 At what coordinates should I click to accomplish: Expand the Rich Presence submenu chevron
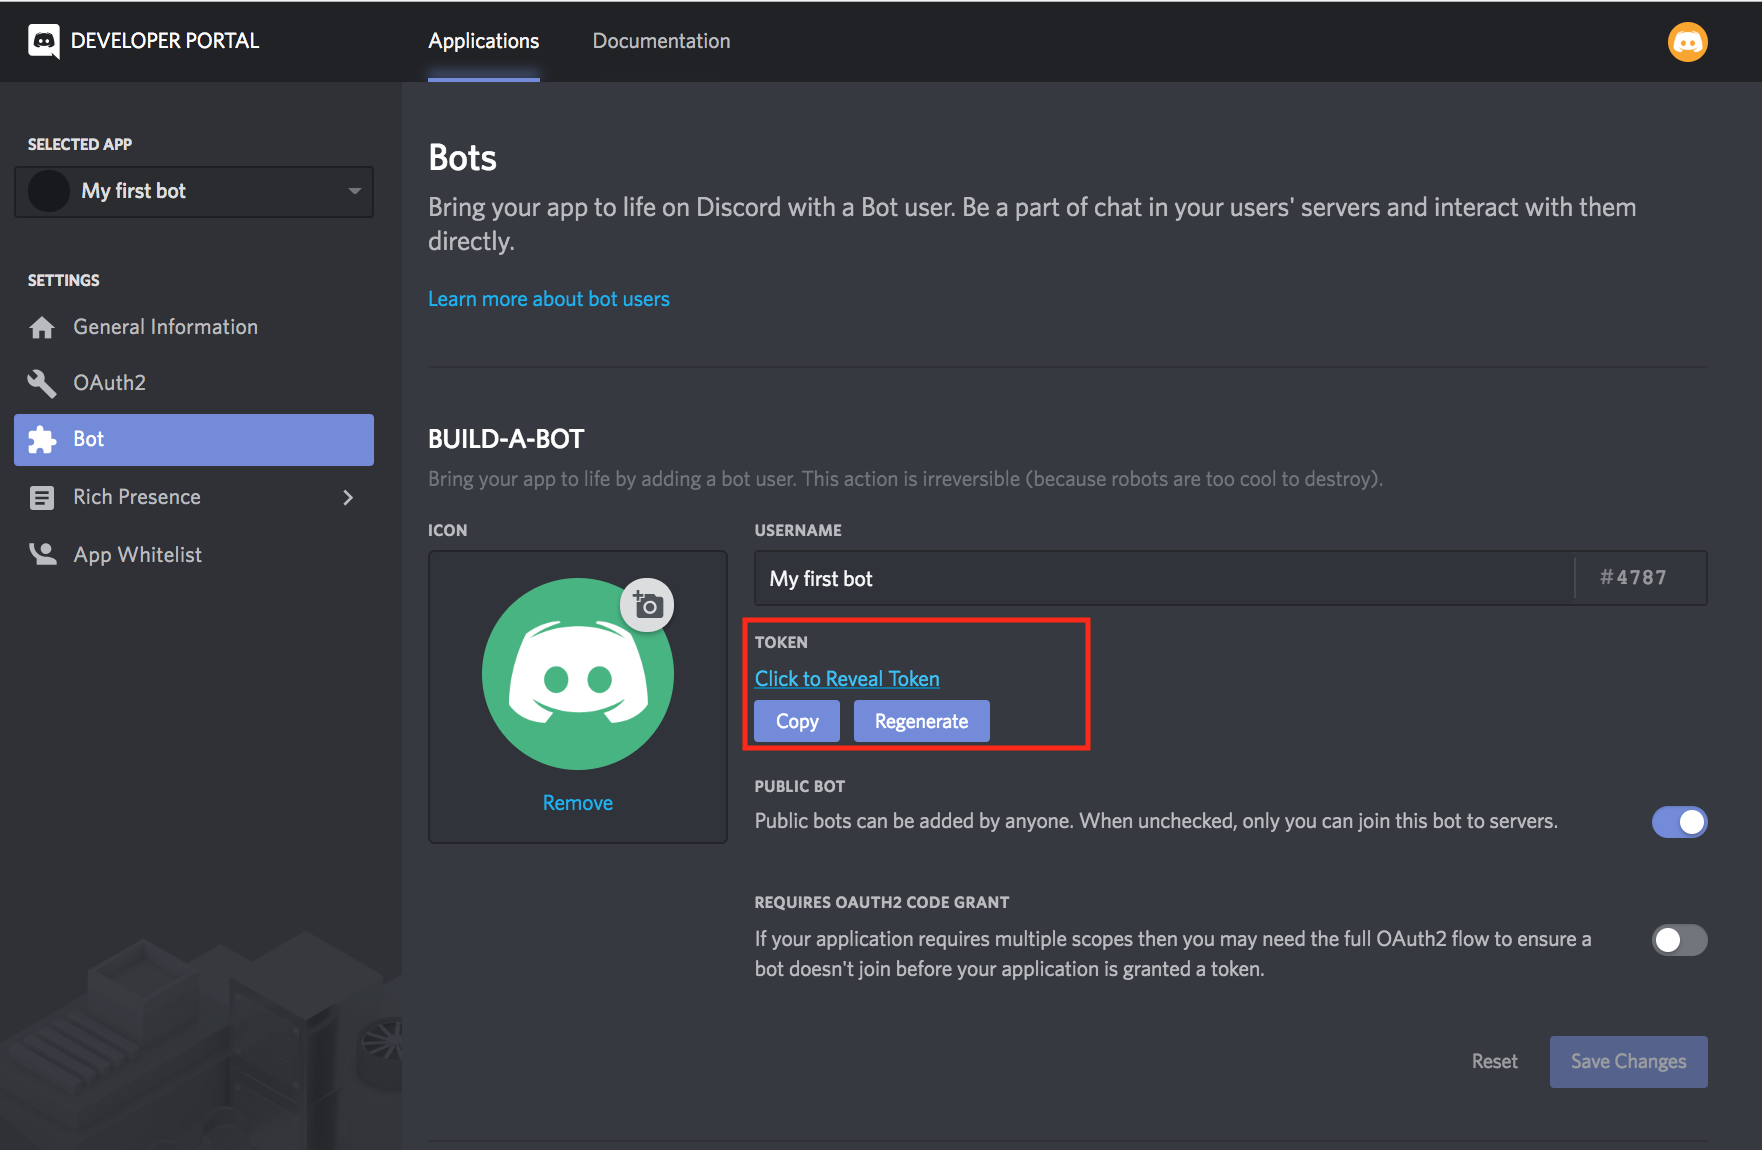point(348,497)
